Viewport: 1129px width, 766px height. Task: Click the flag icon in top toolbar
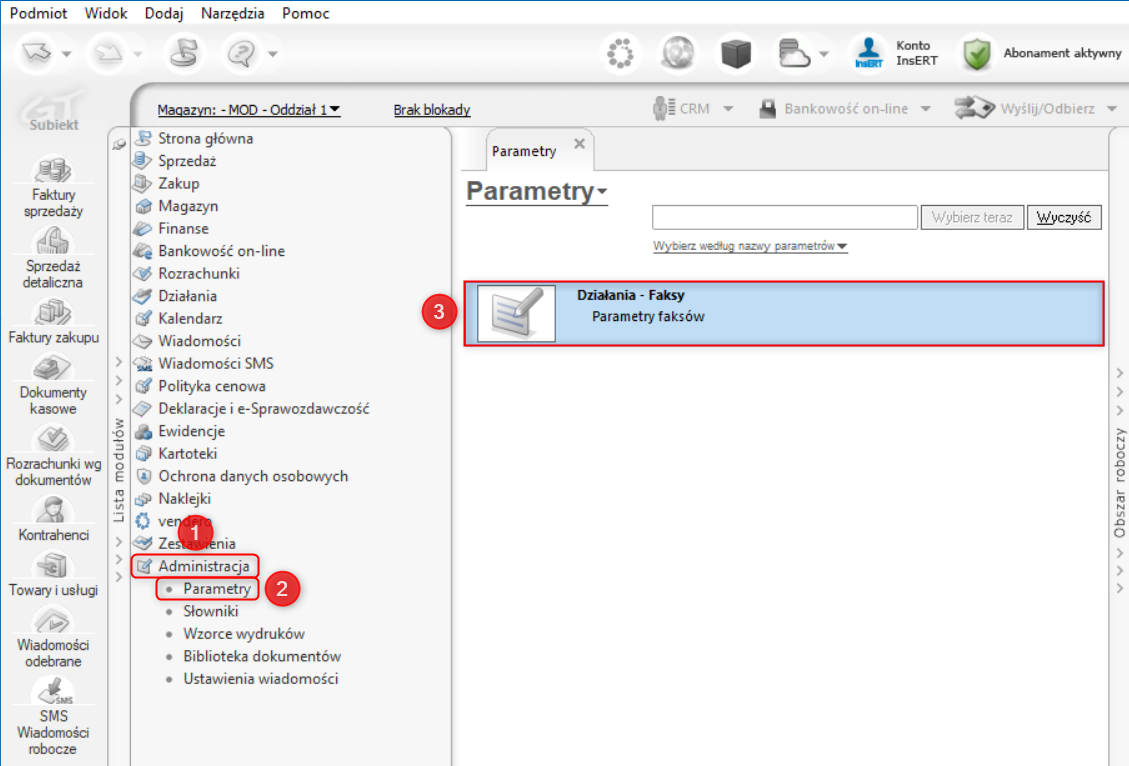click(184, 53)
